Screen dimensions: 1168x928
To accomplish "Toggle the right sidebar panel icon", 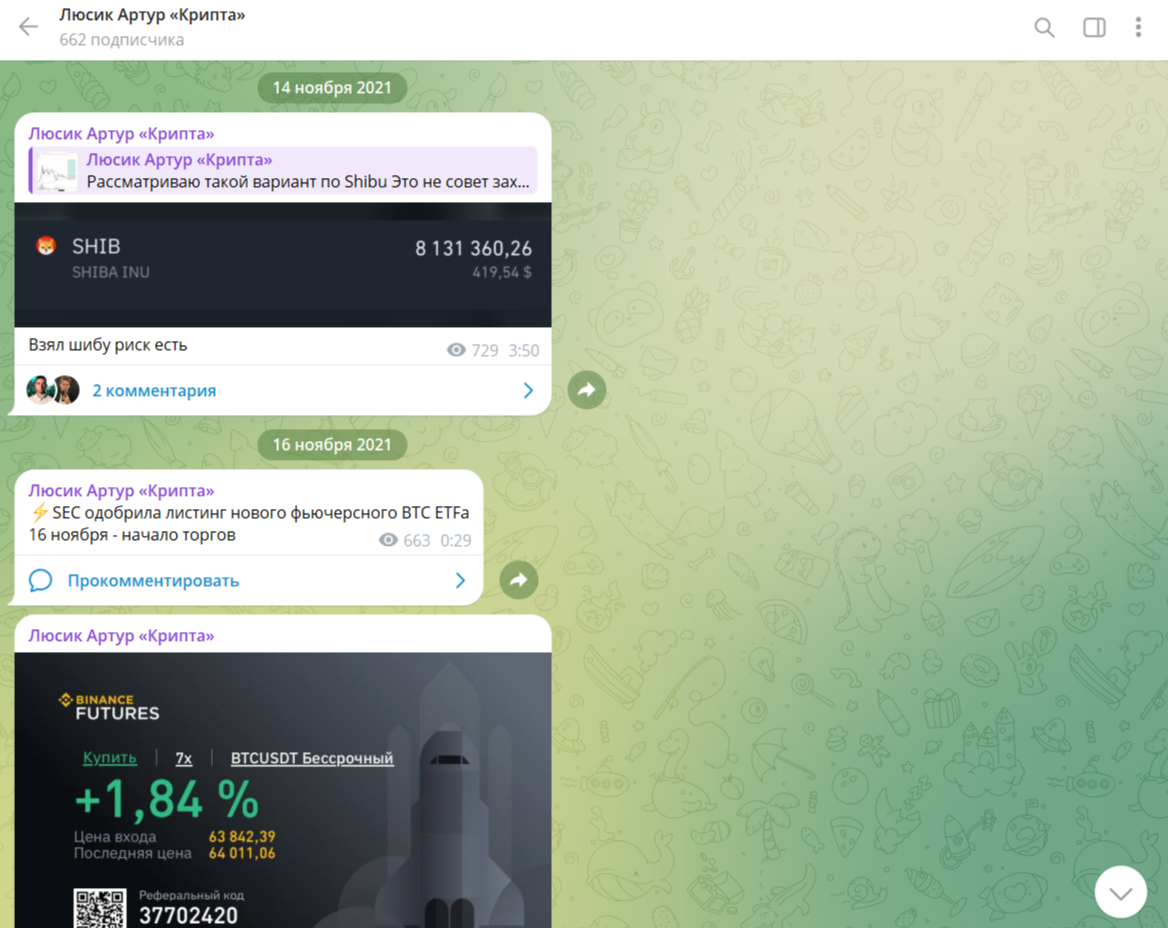I will (1094, 28).
